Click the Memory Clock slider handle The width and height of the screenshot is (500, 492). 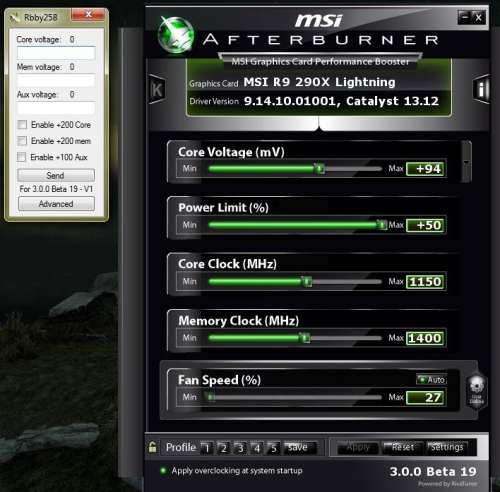[x=305, y=338]
